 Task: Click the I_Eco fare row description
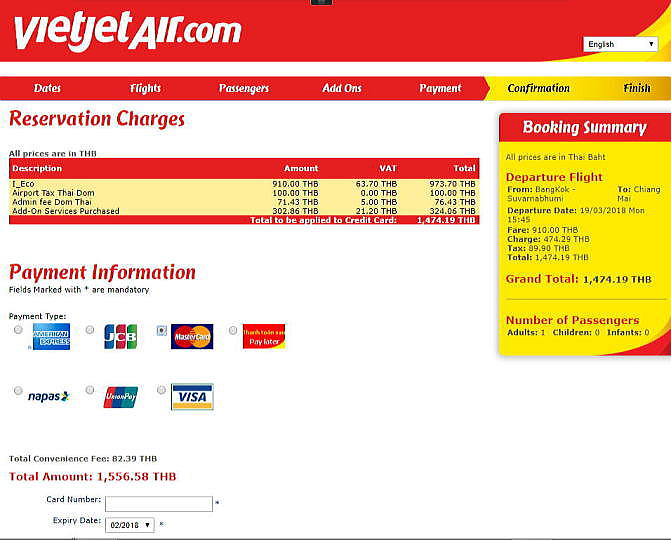23,184
